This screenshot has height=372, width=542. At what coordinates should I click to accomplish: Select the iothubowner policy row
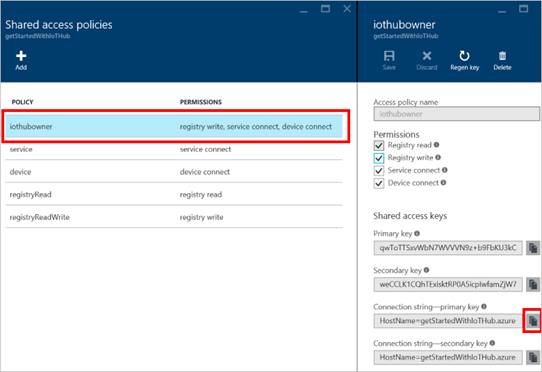(x=174, y=127)
